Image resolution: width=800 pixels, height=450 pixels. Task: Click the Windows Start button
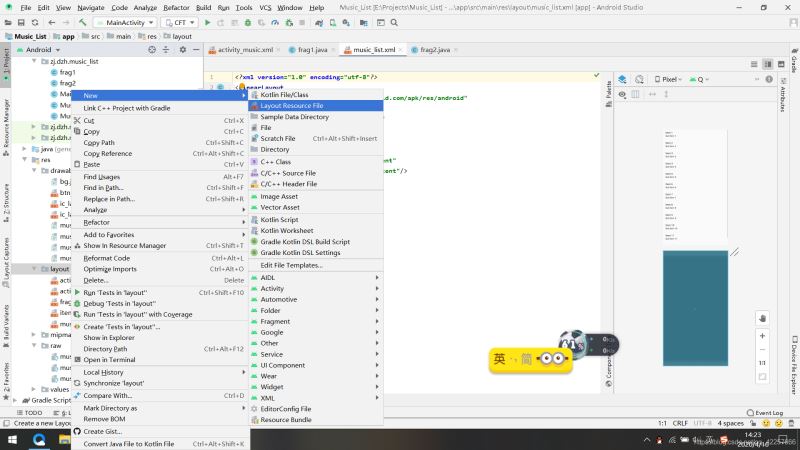[11, 439]
